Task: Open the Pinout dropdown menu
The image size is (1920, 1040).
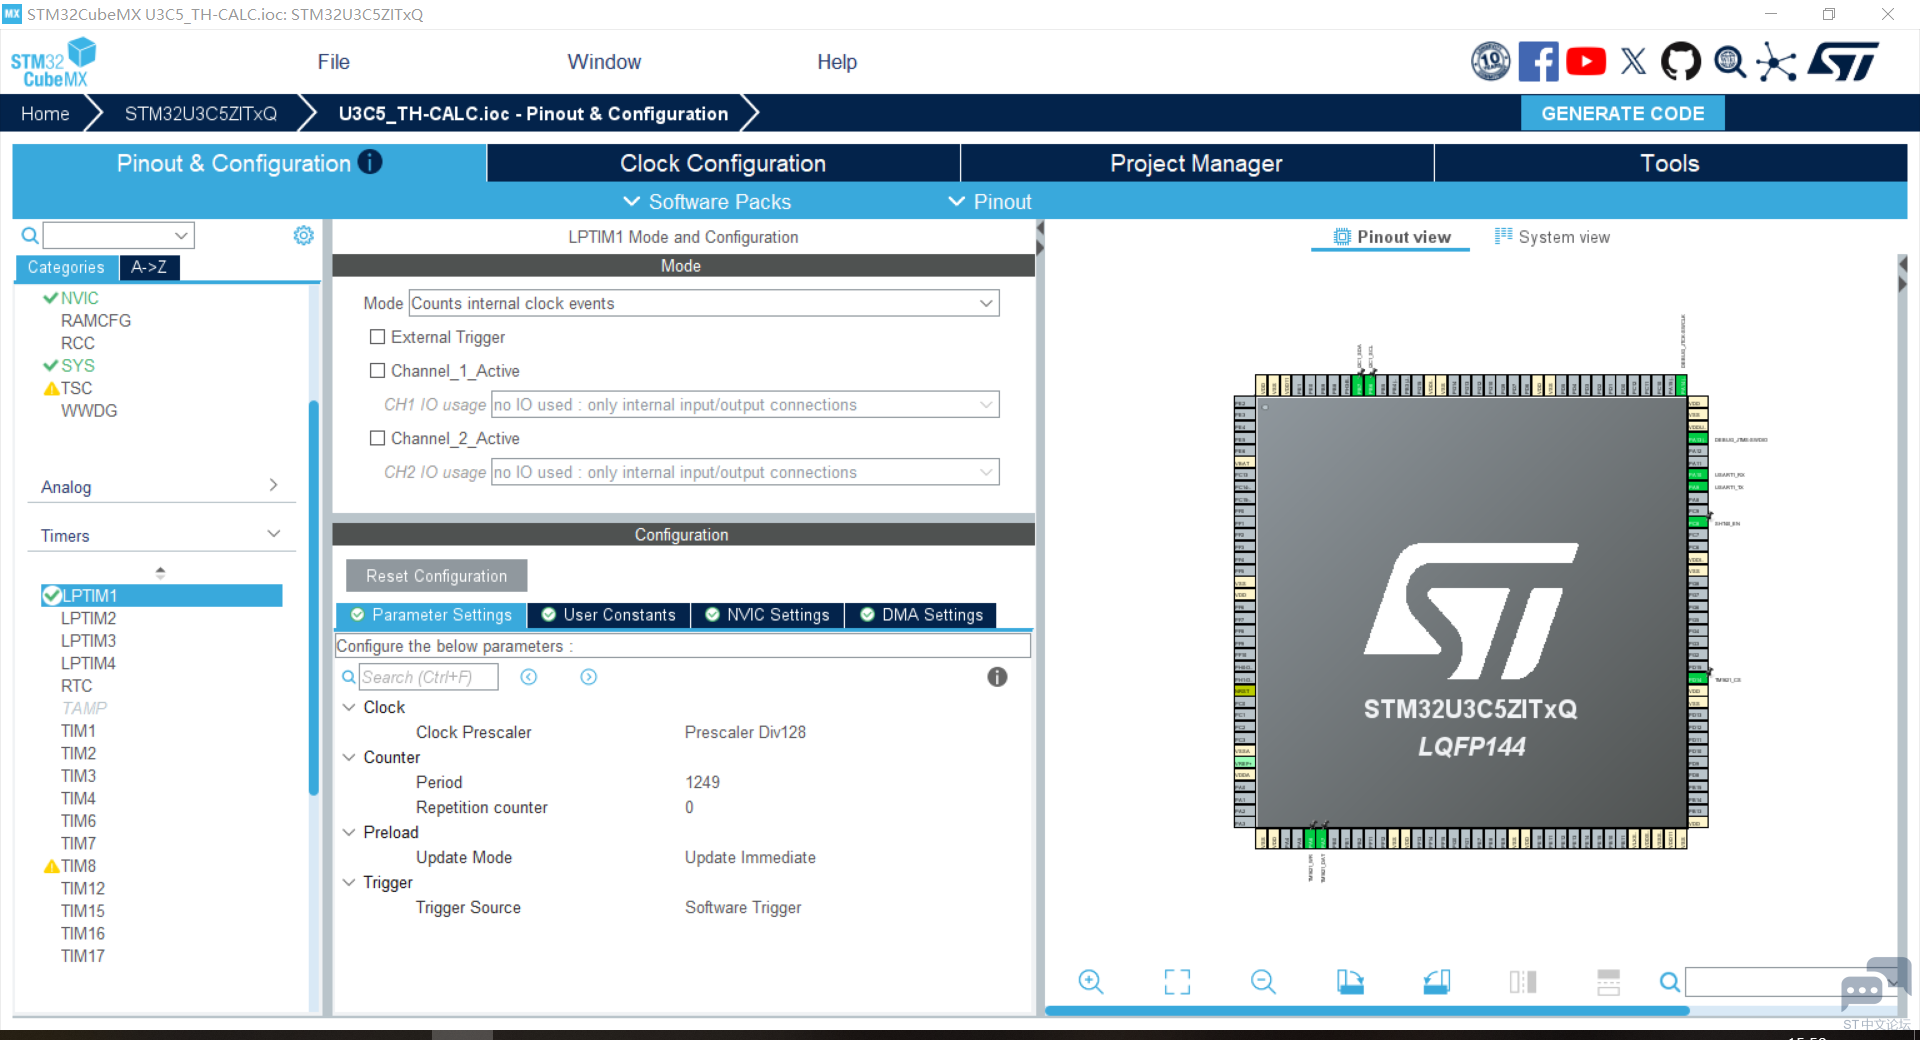Action: (990, 201)
